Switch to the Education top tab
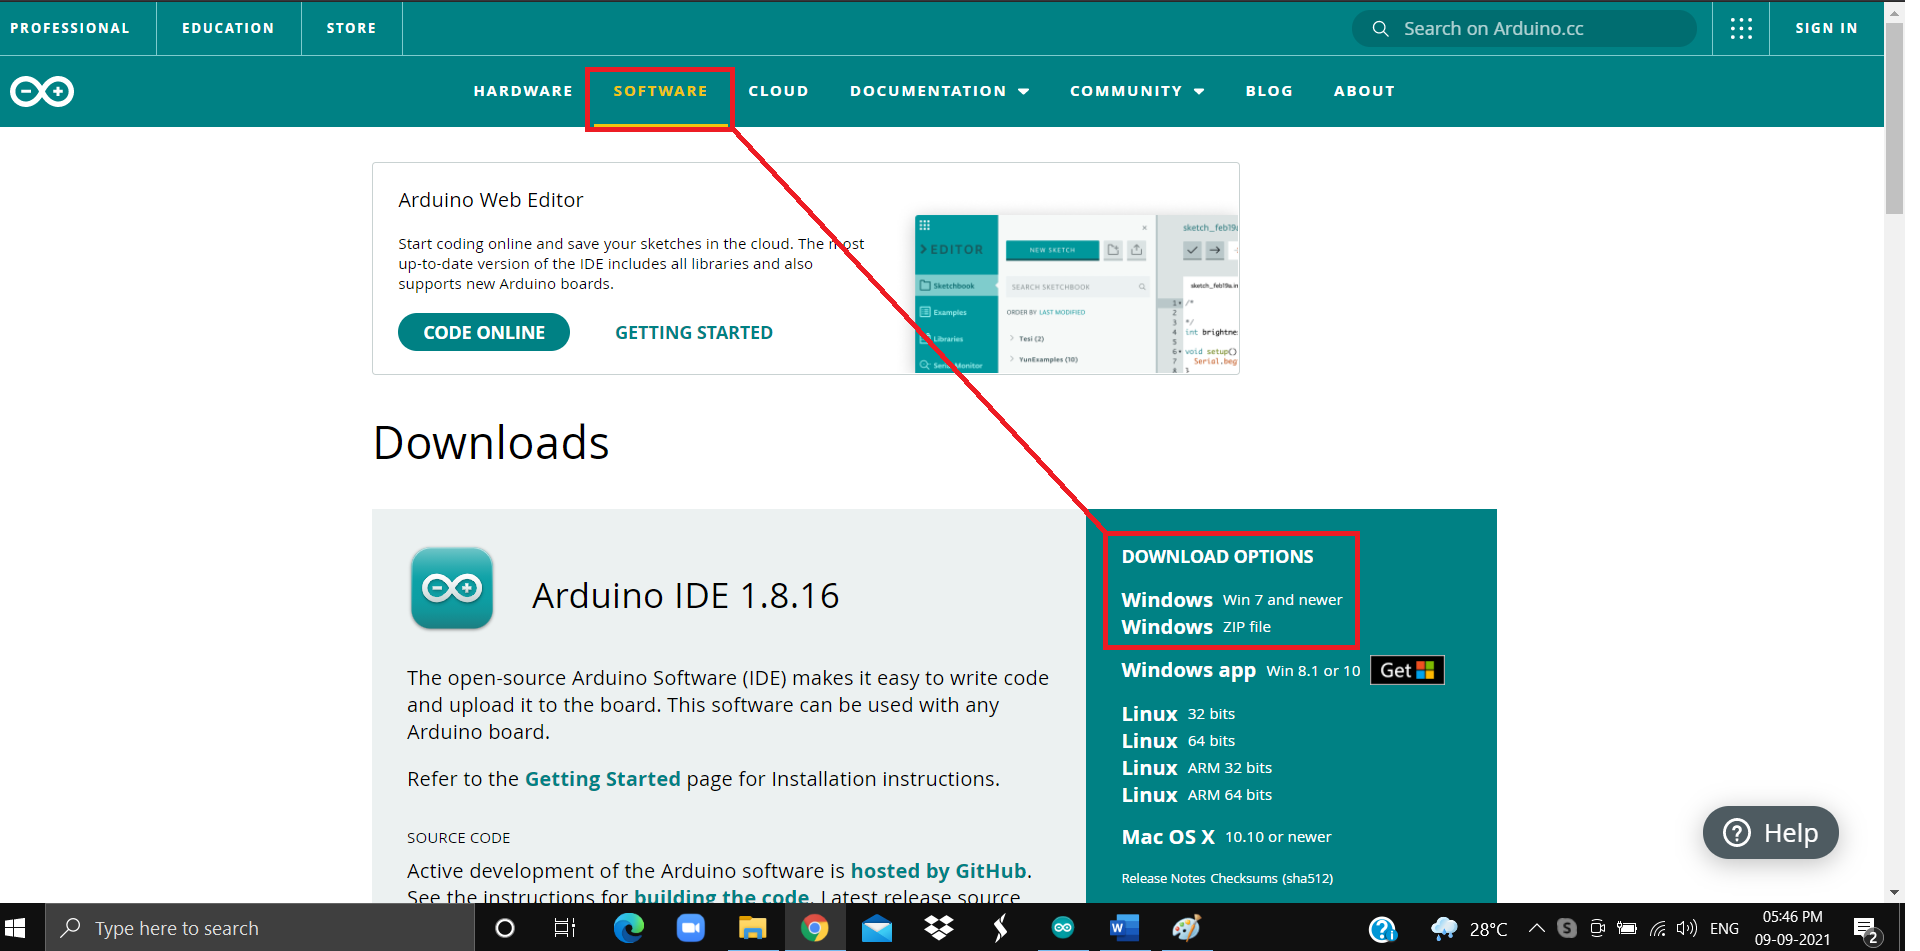Image resolution: width=1920 pixels, height=951 pixels. click(x=228, y=28)
